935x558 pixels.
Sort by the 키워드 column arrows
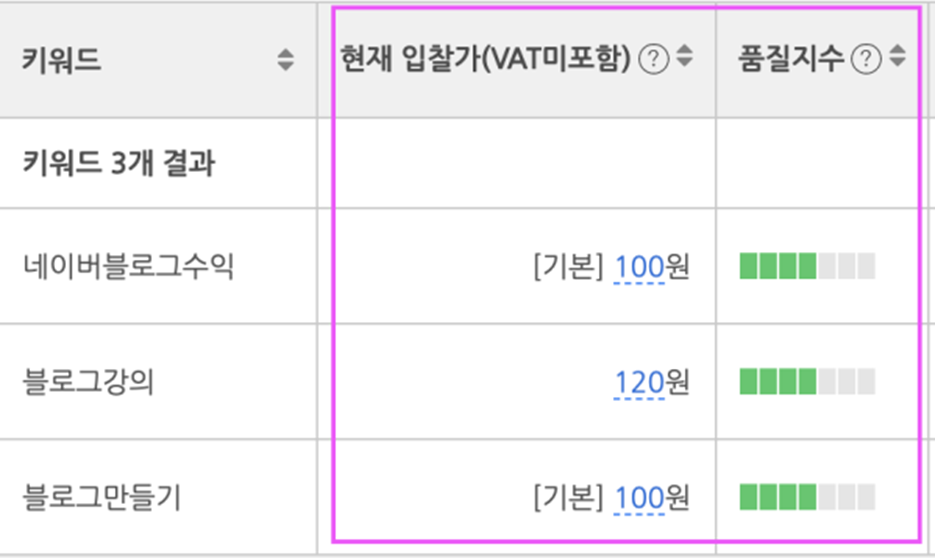coord(286,60)
